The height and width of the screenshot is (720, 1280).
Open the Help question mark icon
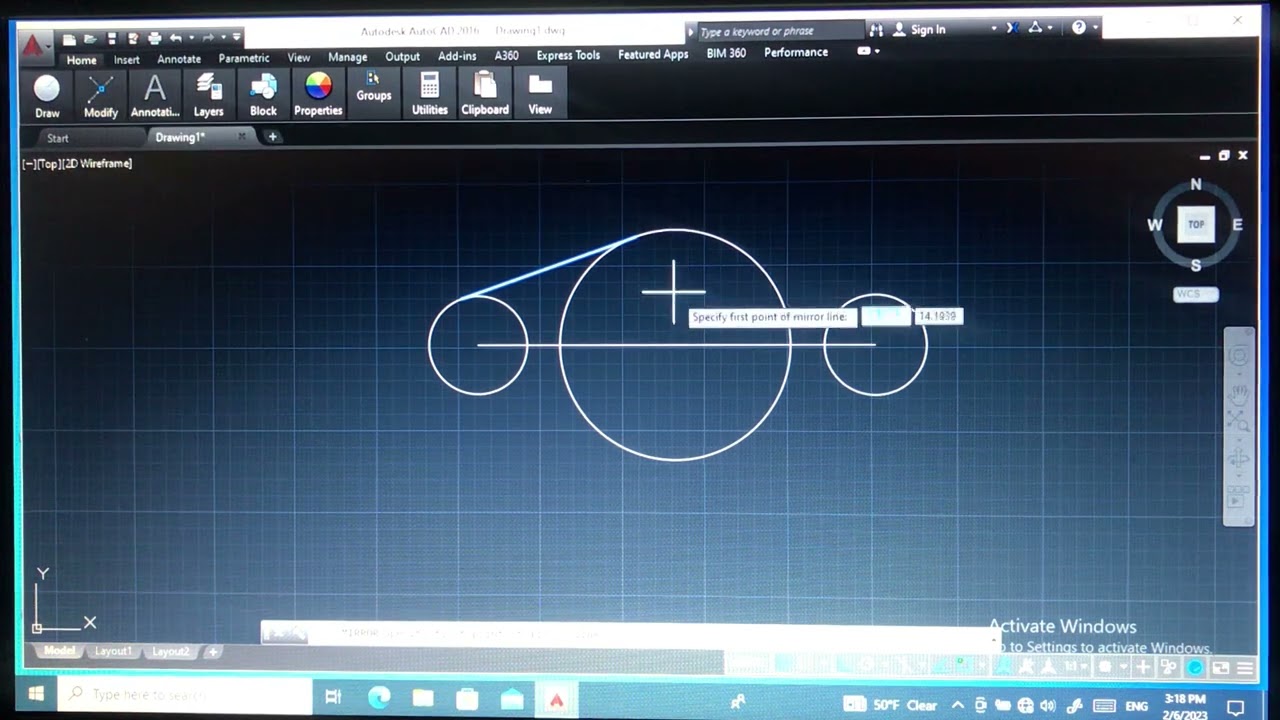(1079, 27)
